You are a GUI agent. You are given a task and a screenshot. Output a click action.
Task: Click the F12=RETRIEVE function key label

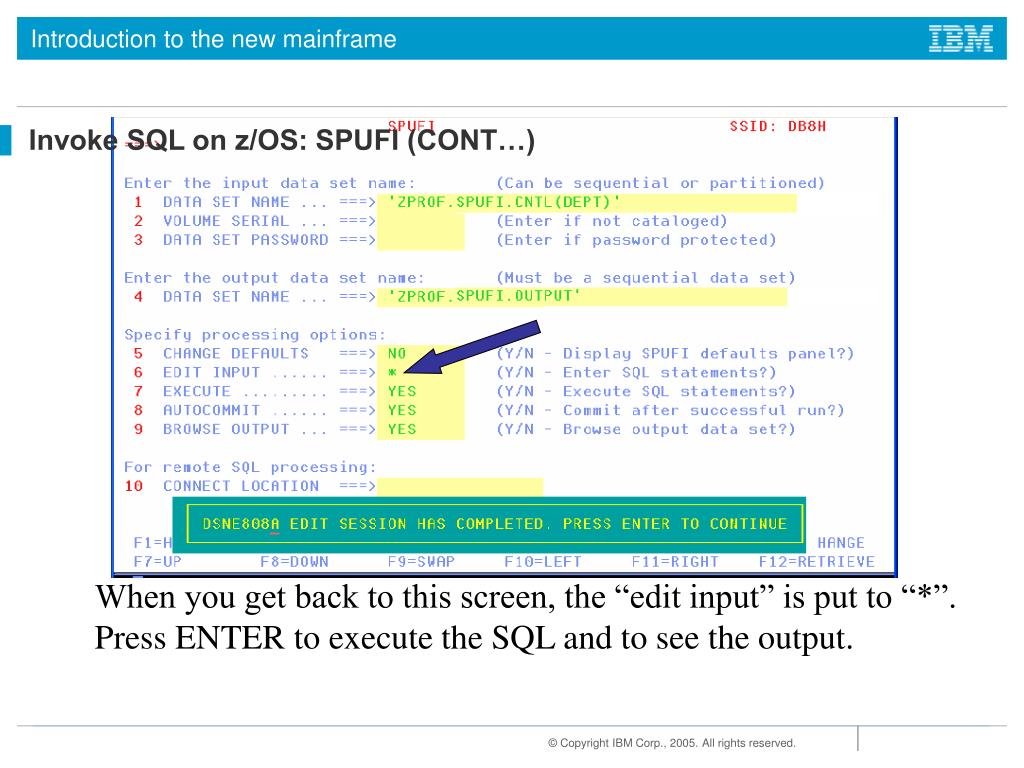point(816,562)
